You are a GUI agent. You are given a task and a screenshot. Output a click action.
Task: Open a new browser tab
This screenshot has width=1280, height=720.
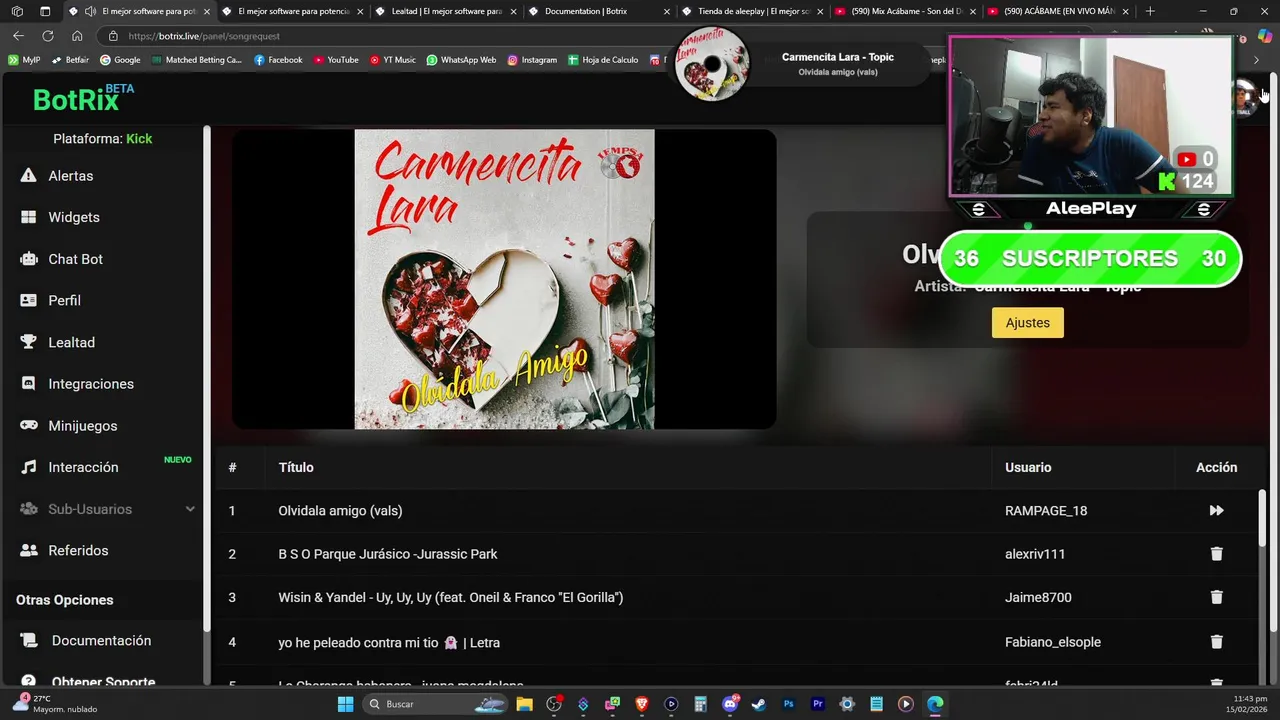pyautogui.click(x=1150, y=11)
